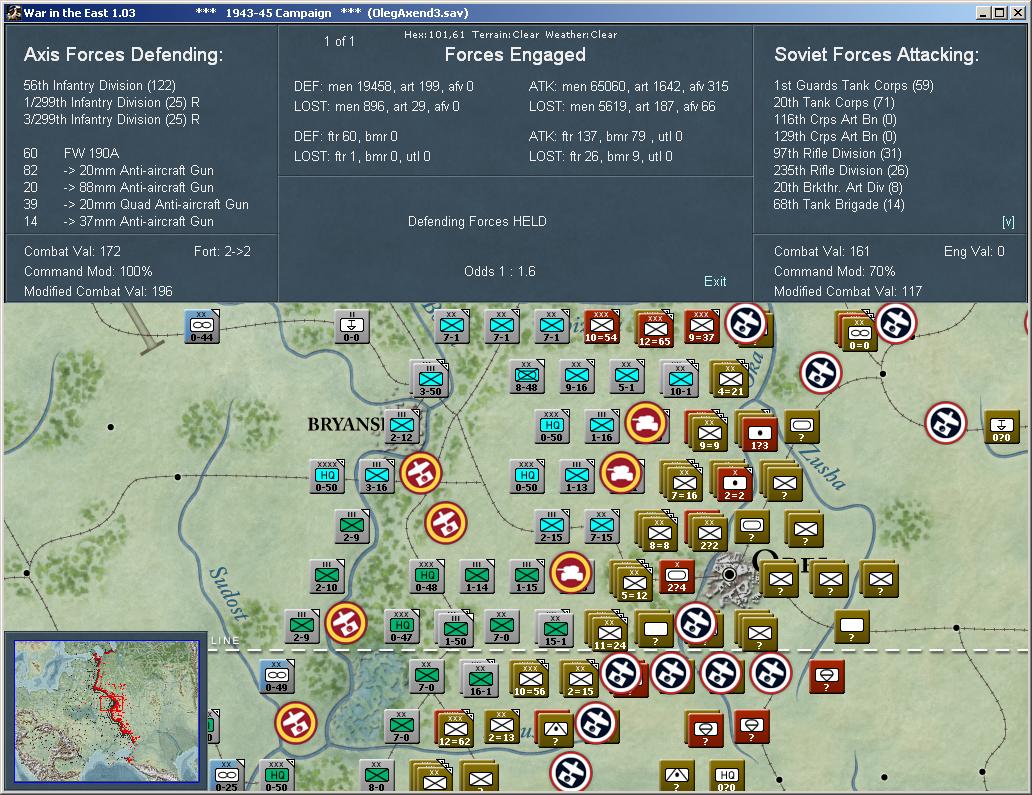This screenshot has width=1032, height=795.
Task: Click '56th Infantry Division (122)' defender entry
Action: 99,86
